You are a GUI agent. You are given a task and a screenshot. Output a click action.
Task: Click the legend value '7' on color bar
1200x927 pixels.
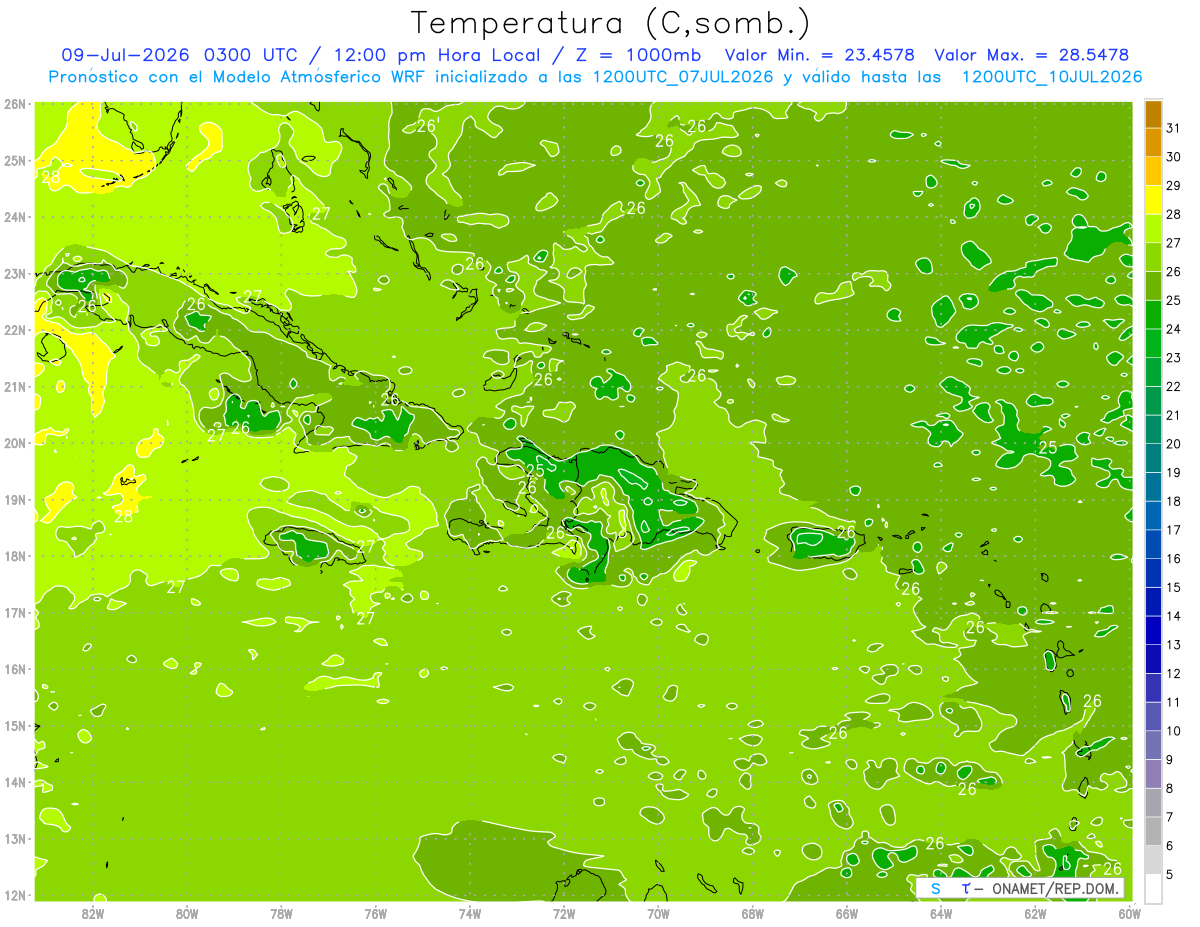[1171, 817]
